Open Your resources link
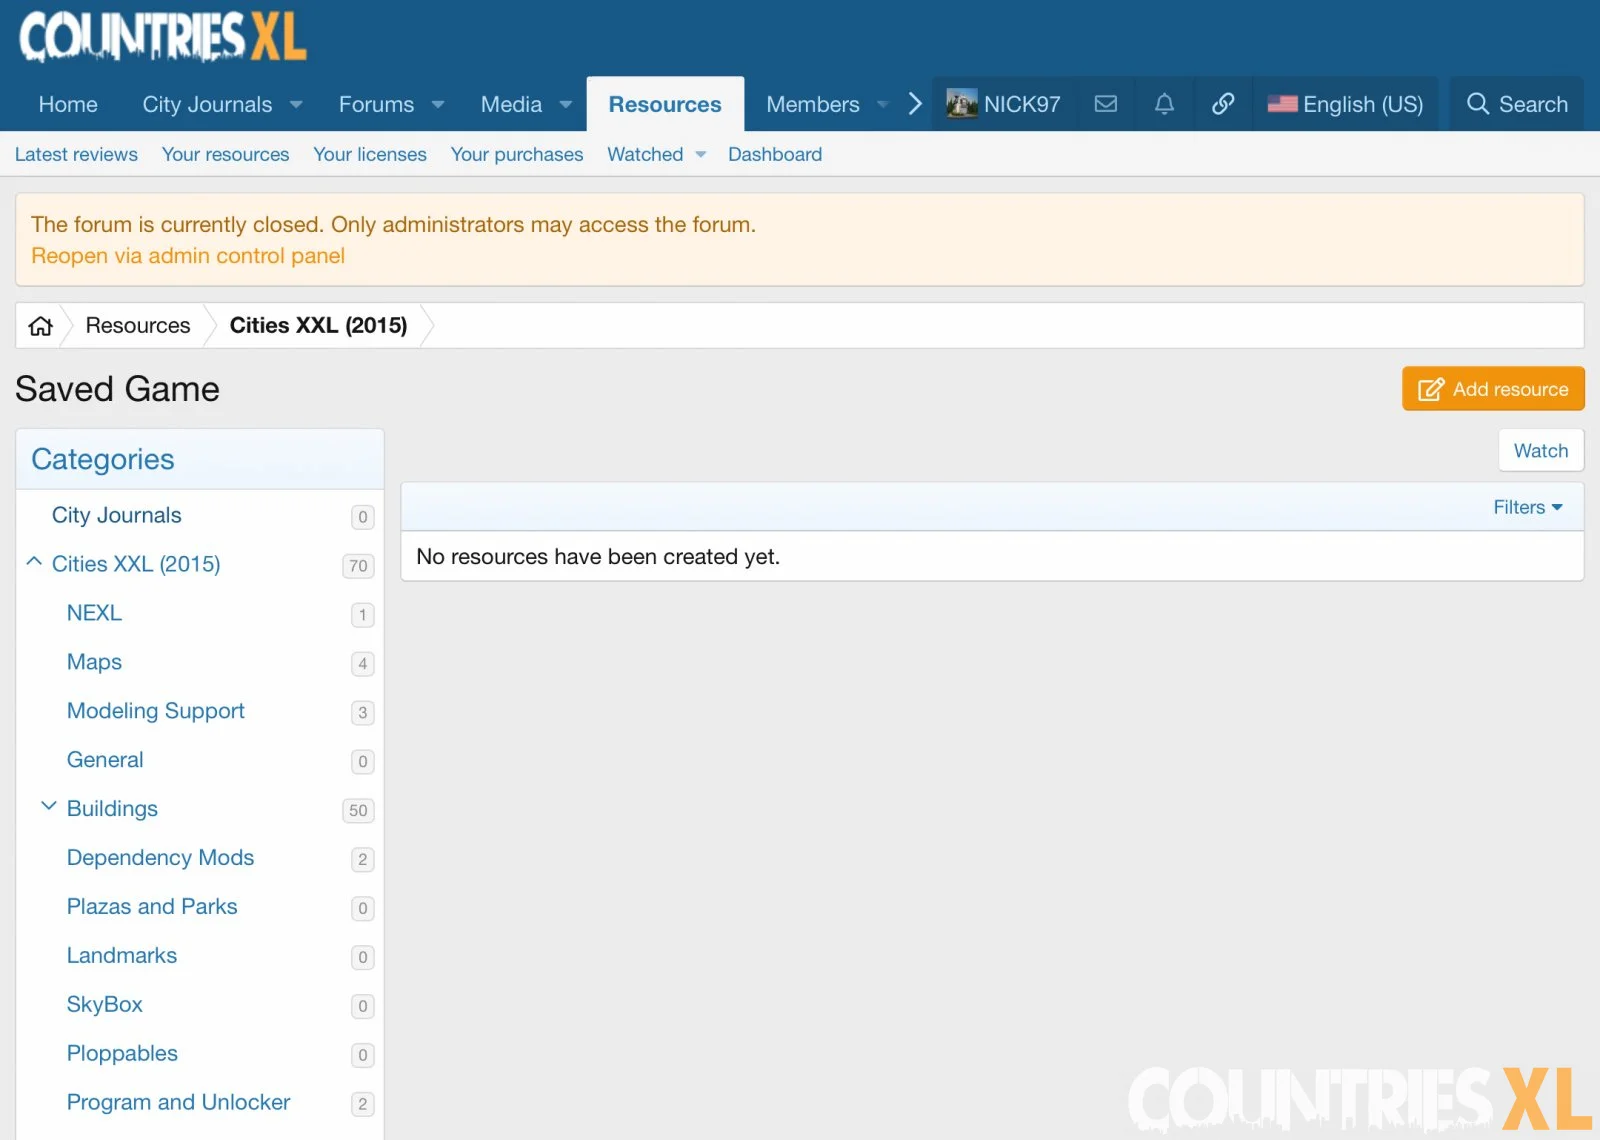 point(225,155)
